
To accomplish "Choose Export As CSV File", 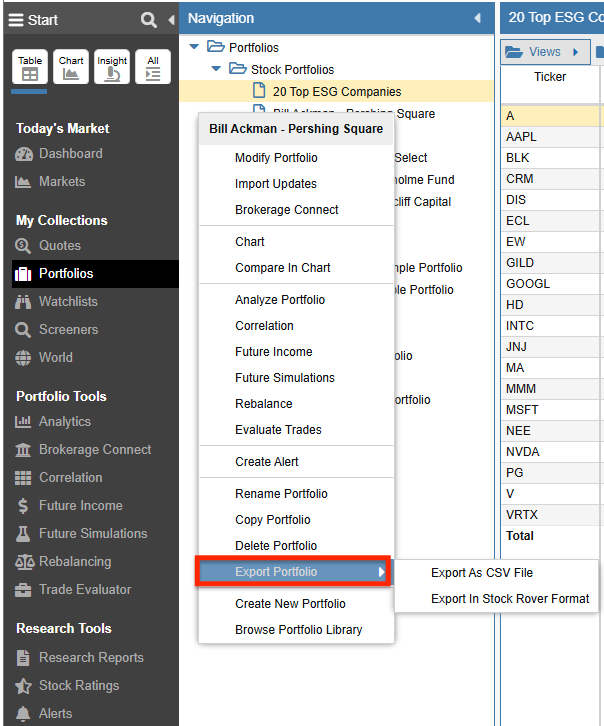I will pos(482,573).
